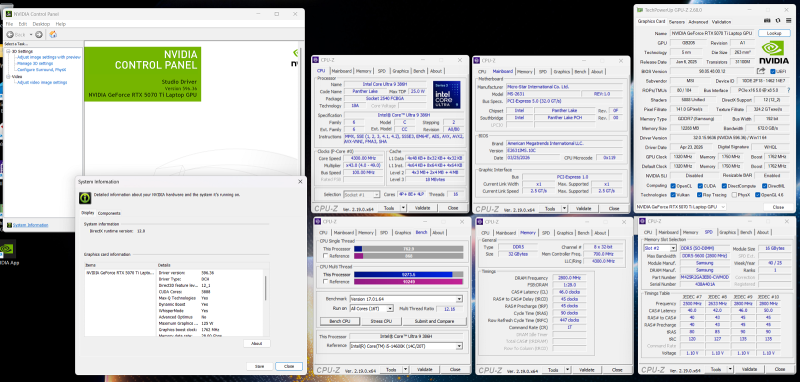Click title icon of CPU-Z window showing CPU tab
Screen dimensions: 800x382
[x=316, y=60]
